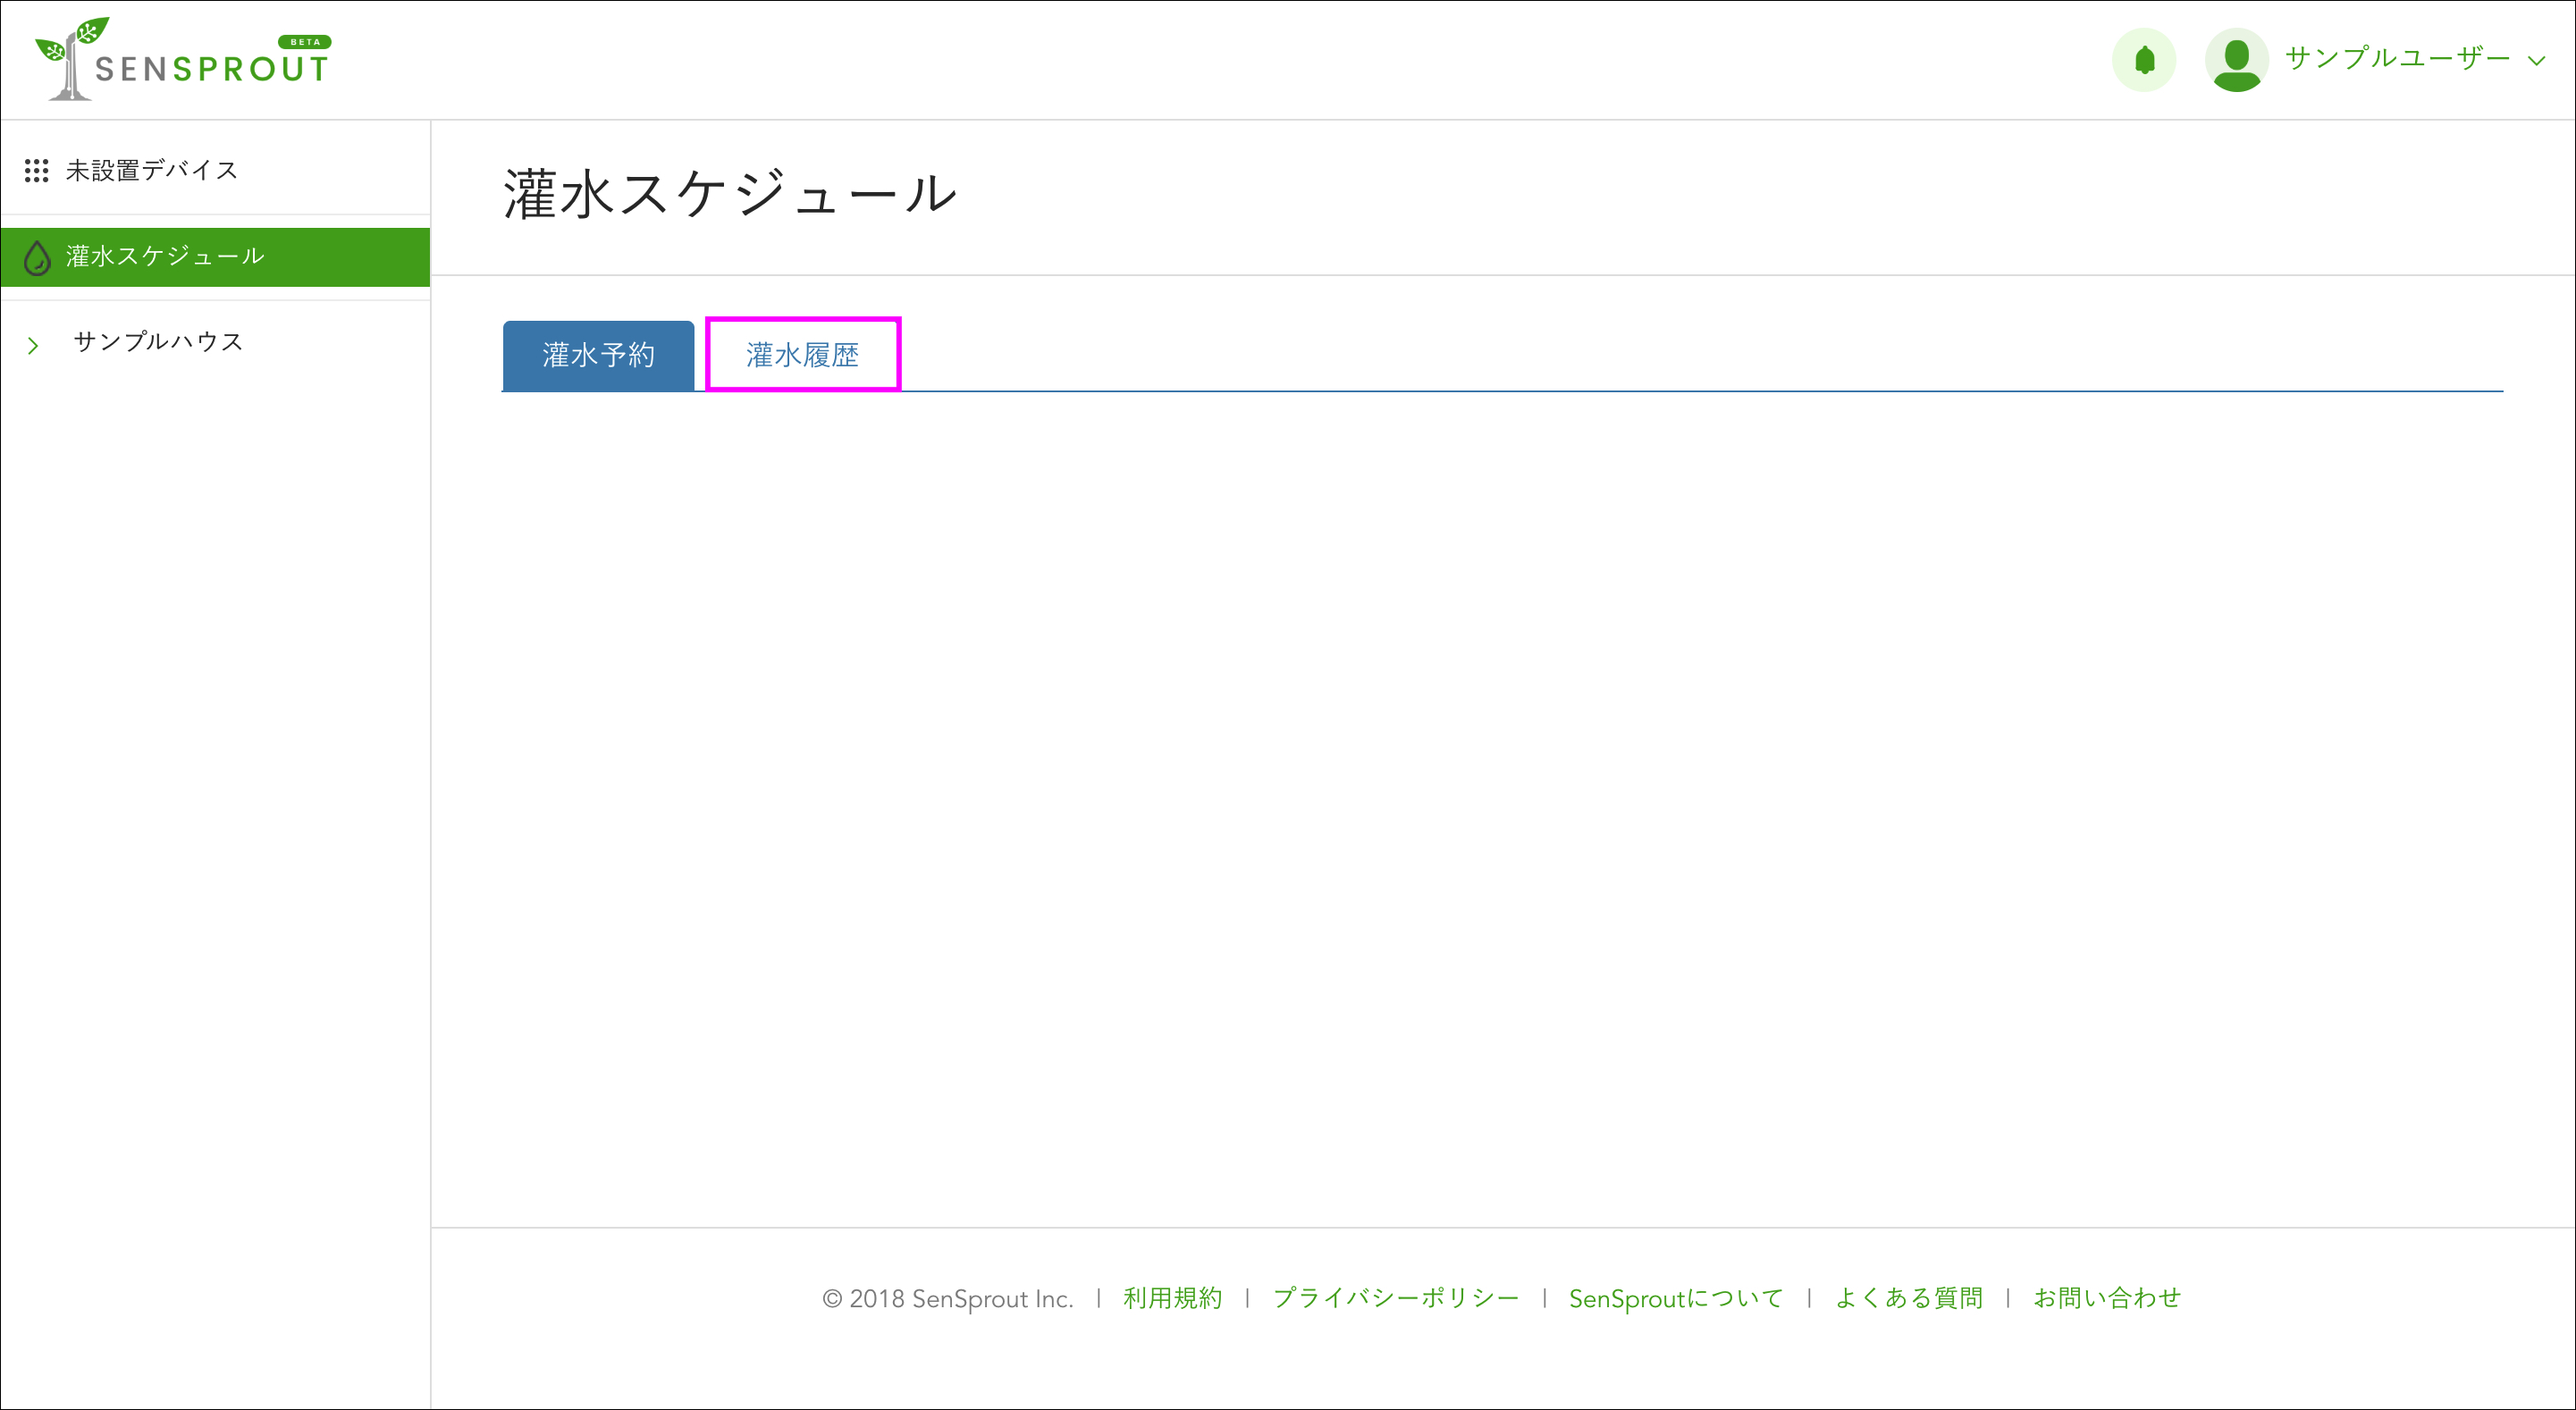The image size is (2576, 1410).
Task: Open よくある質問 footer link
Action: 1908,1298
